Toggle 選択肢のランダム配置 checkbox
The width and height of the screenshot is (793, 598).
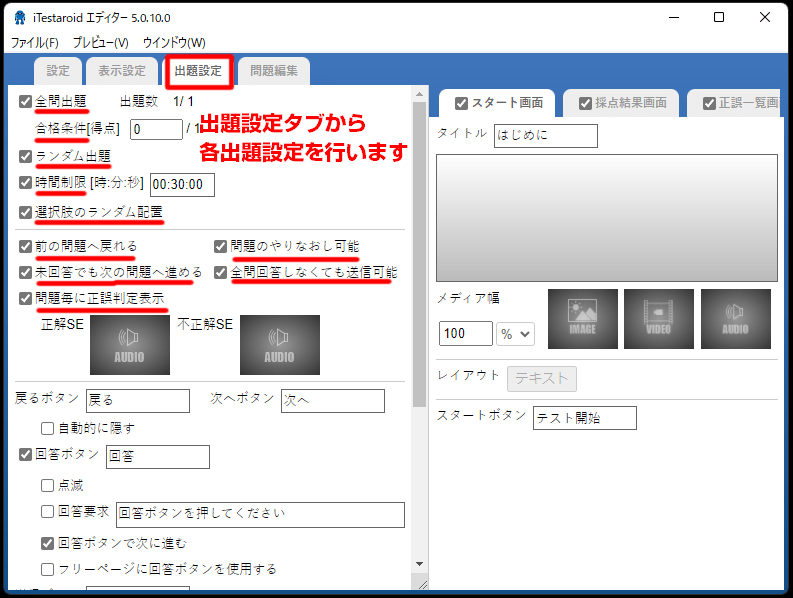coord(25,212)
